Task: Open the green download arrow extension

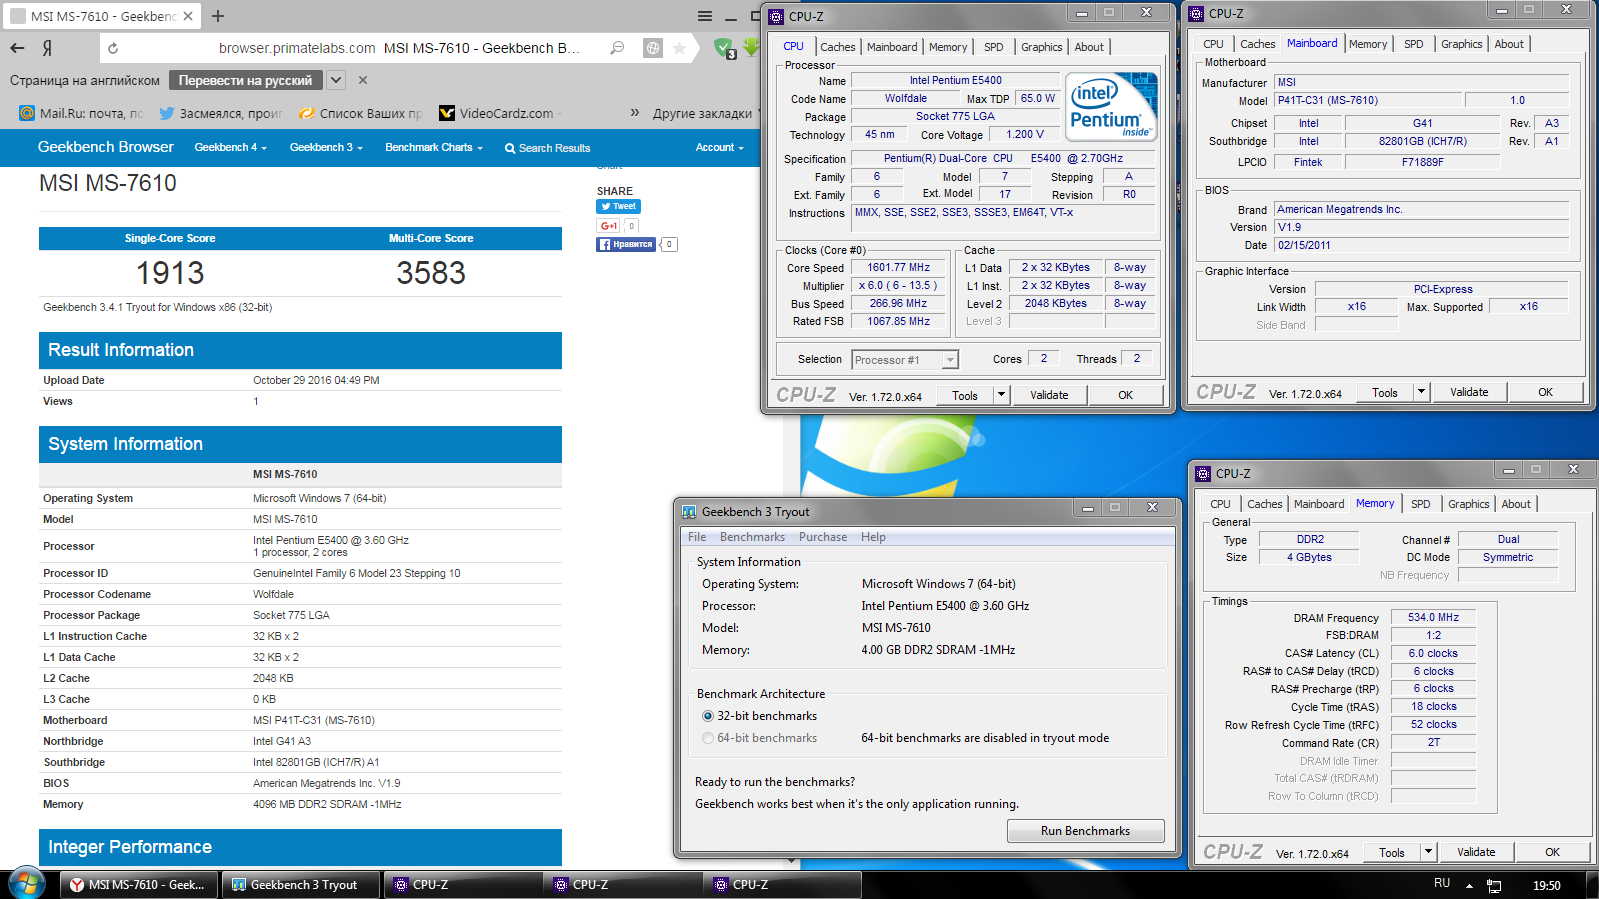Action: tap(750, 47)
